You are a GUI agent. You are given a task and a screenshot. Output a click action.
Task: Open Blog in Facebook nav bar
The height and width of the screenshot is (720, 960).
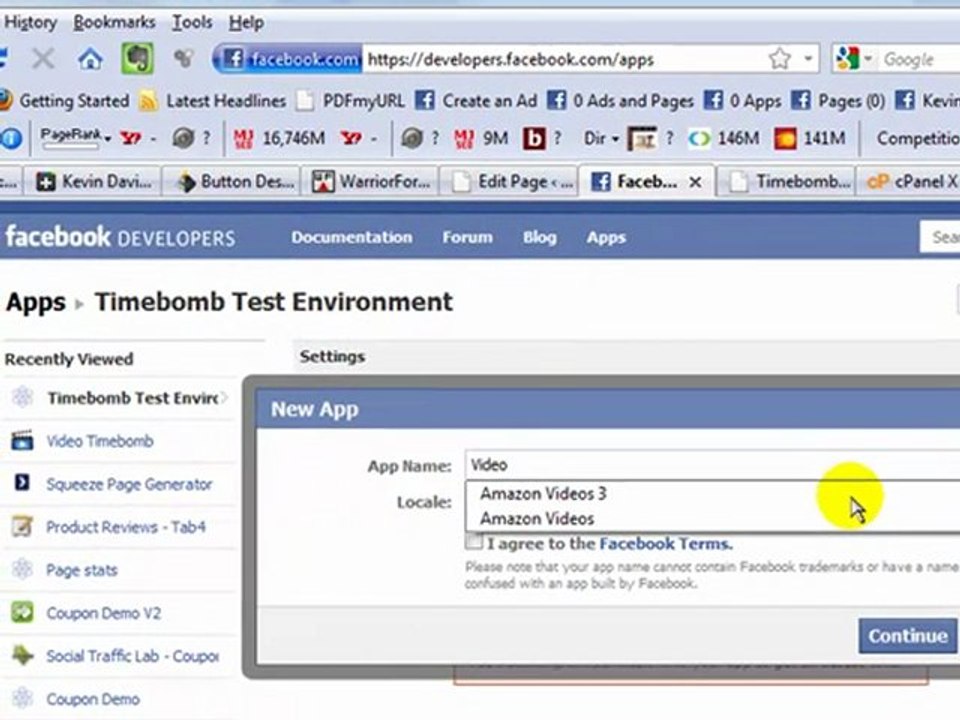pos(539,238)
